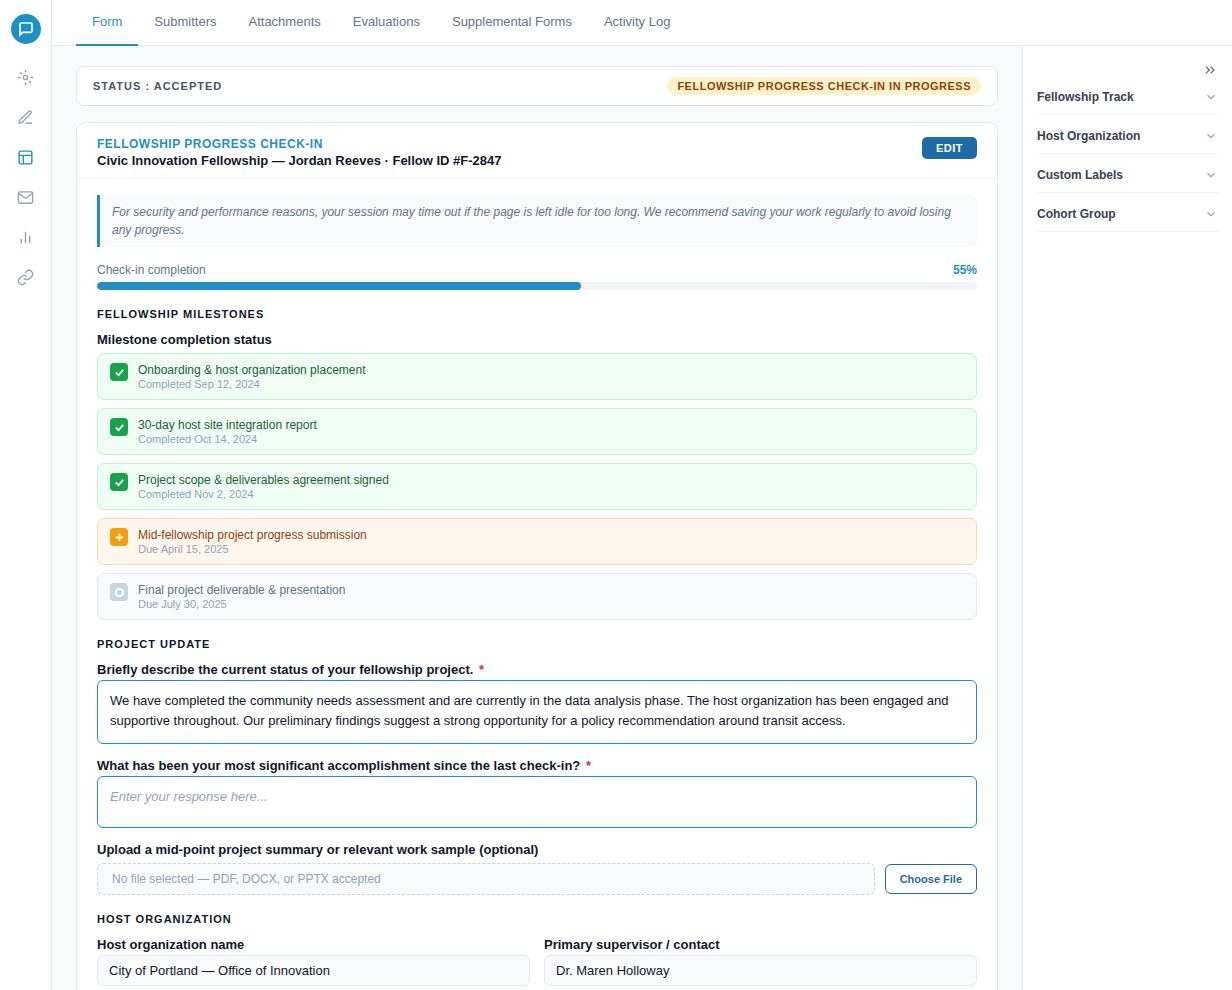Image resolution: width=1232 pixels, height=990 pixels.
Task: Click the pen edit icon in sidebar
Action: 25,117
